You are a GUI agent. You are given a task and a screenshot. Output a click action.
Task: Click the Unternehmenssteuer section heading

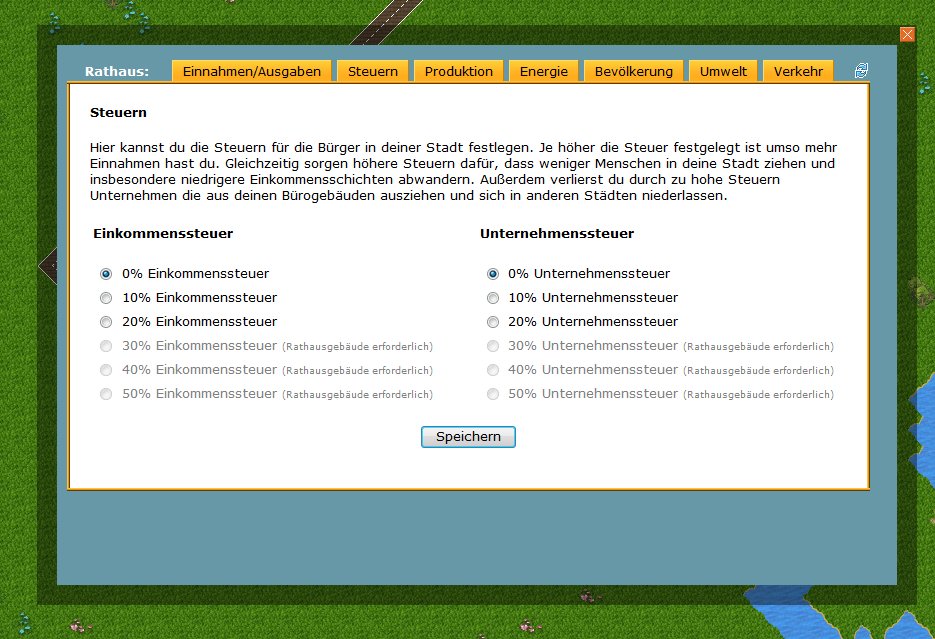(557, 234)
